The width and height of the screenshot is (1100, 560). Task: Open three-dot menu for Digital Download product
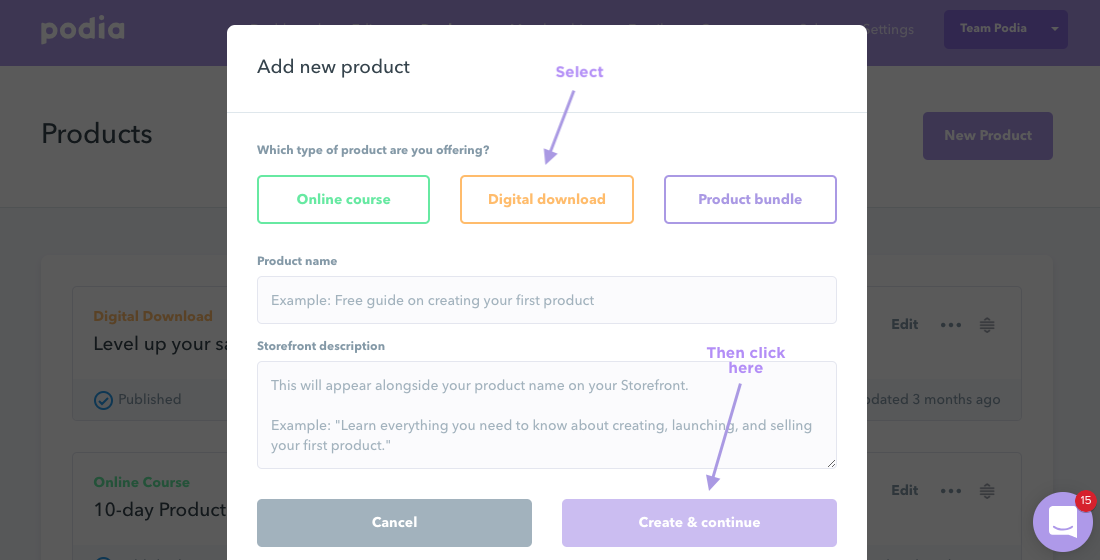(x=951, y=325)
